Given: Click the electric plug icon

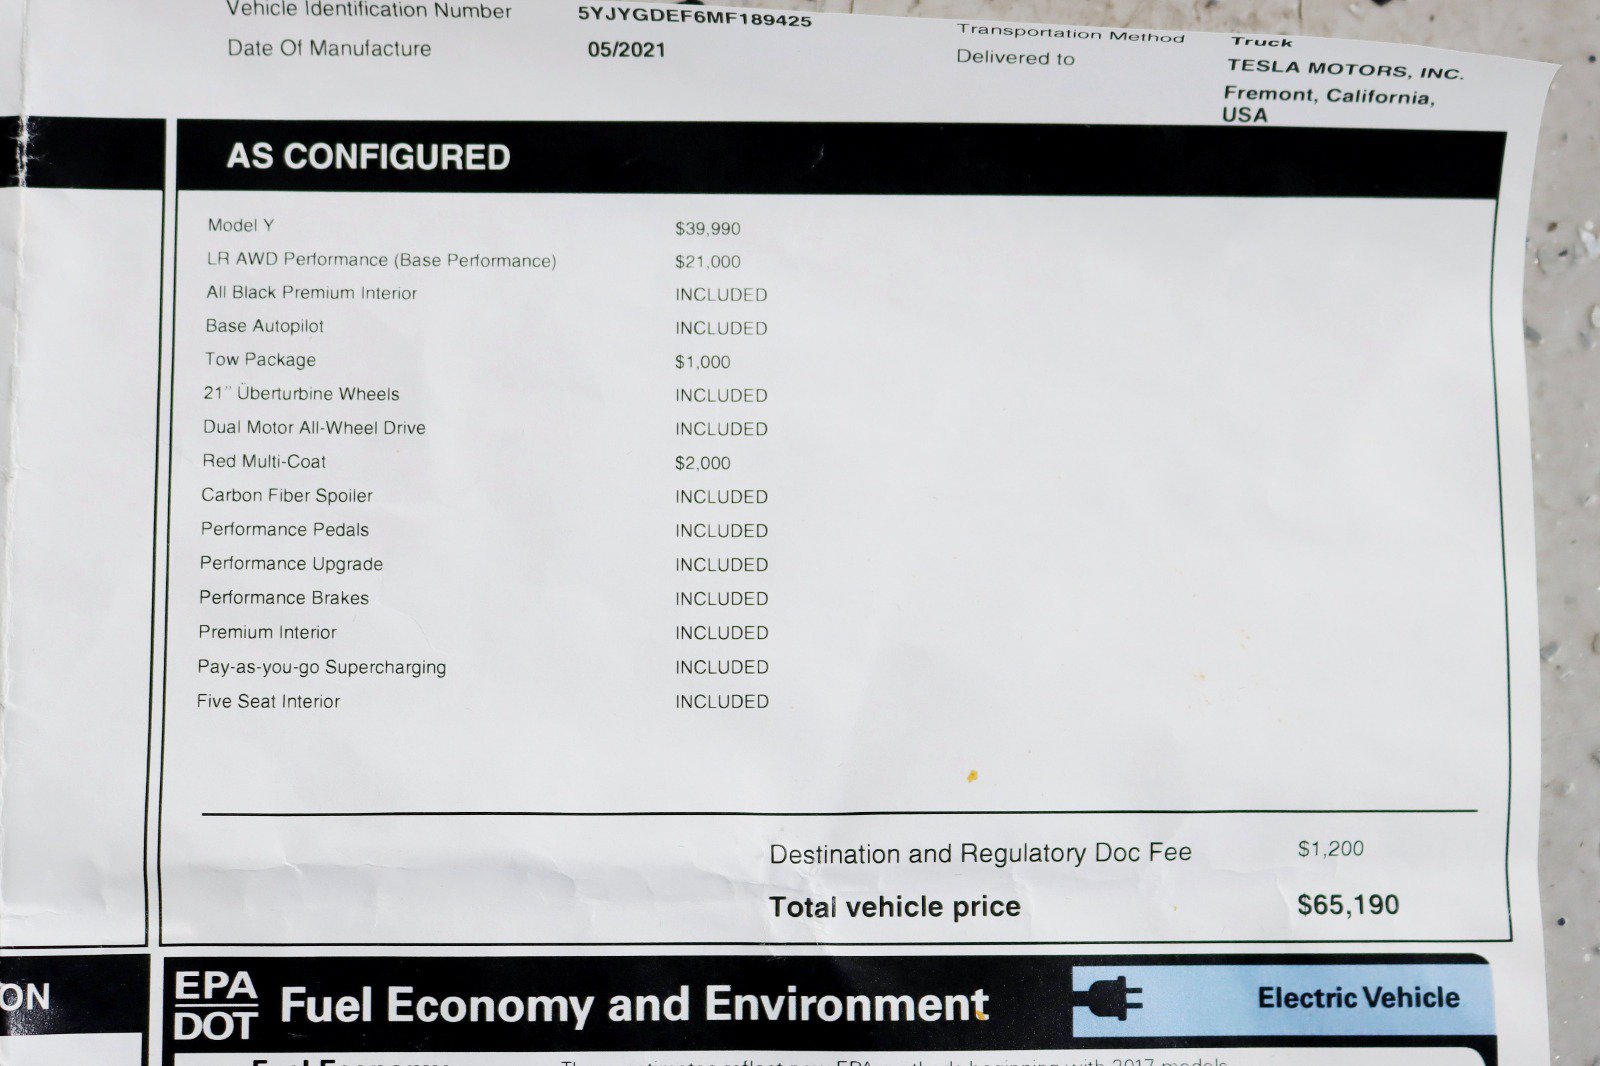Looking at the screenshot, I should pyautogui.click(x=1107, y=999).
